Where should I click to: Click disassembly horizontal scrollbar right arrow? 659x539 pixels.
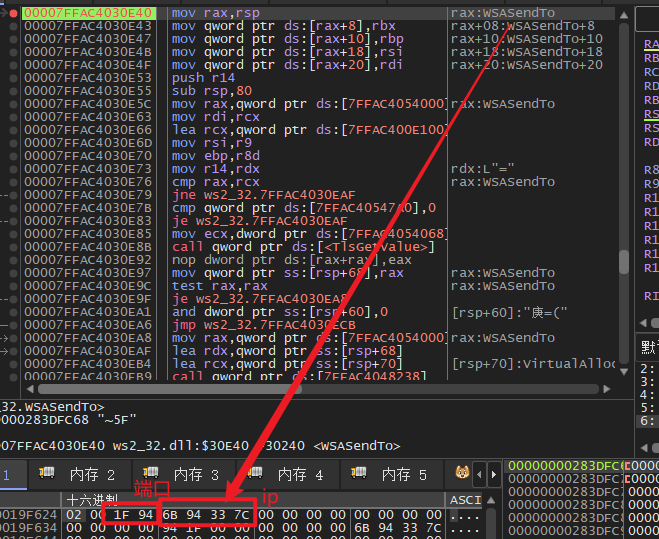pyautogui.click(x=606, y=389)
